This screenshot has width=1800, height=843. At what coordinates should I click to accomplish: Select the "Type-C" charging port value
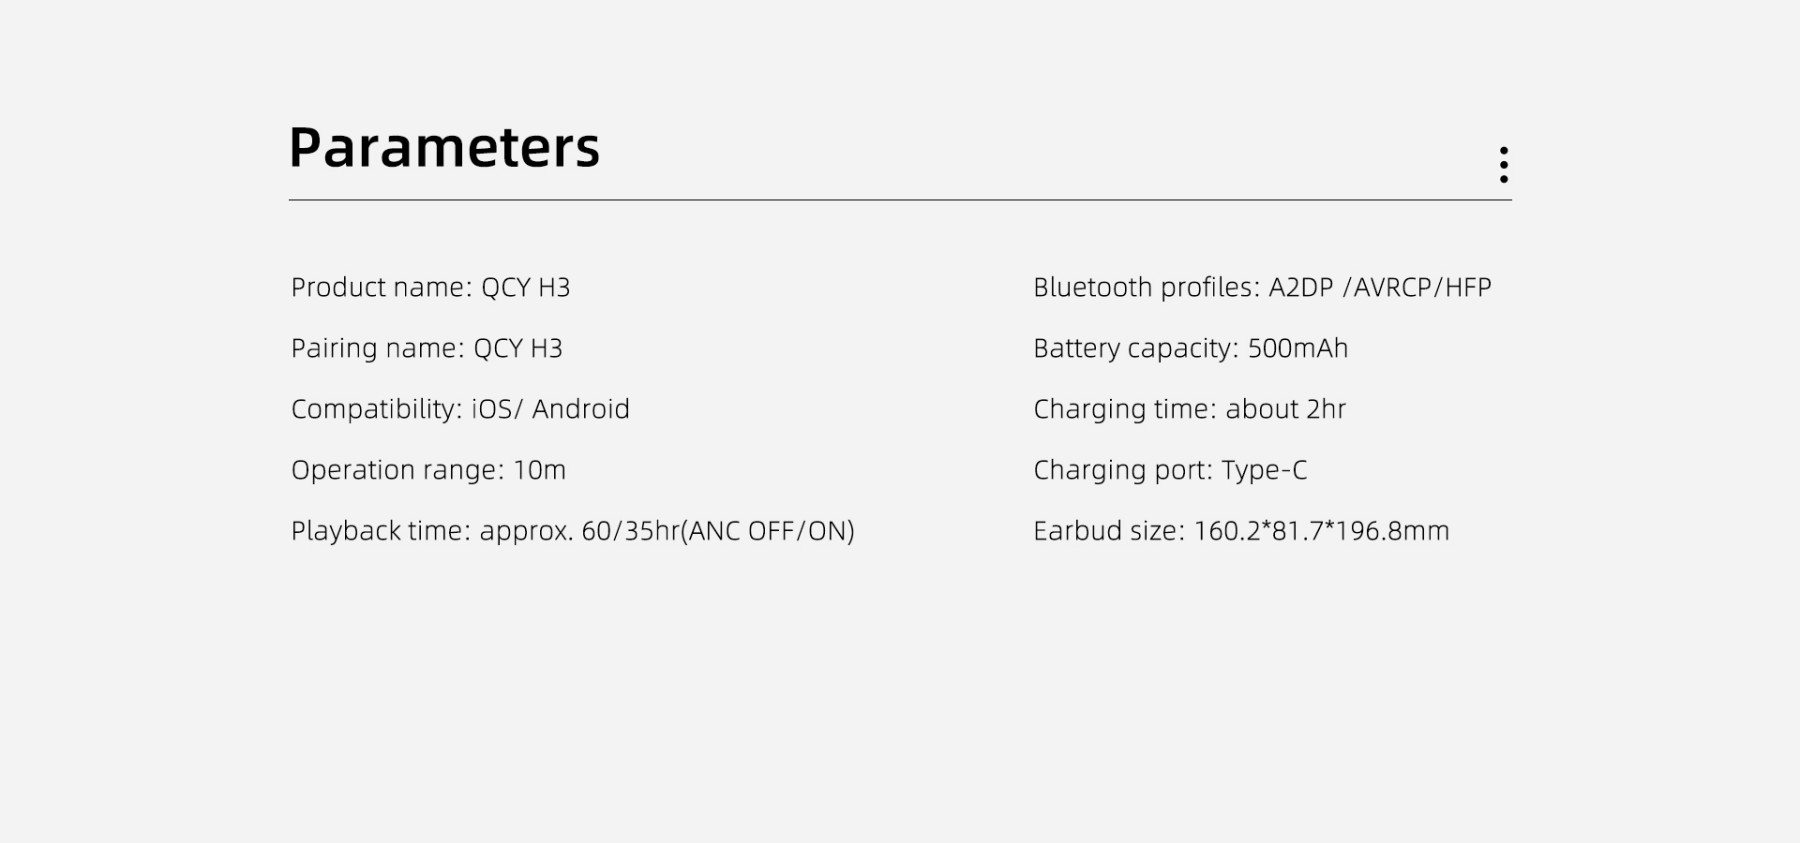click(x=1264, y=470)
